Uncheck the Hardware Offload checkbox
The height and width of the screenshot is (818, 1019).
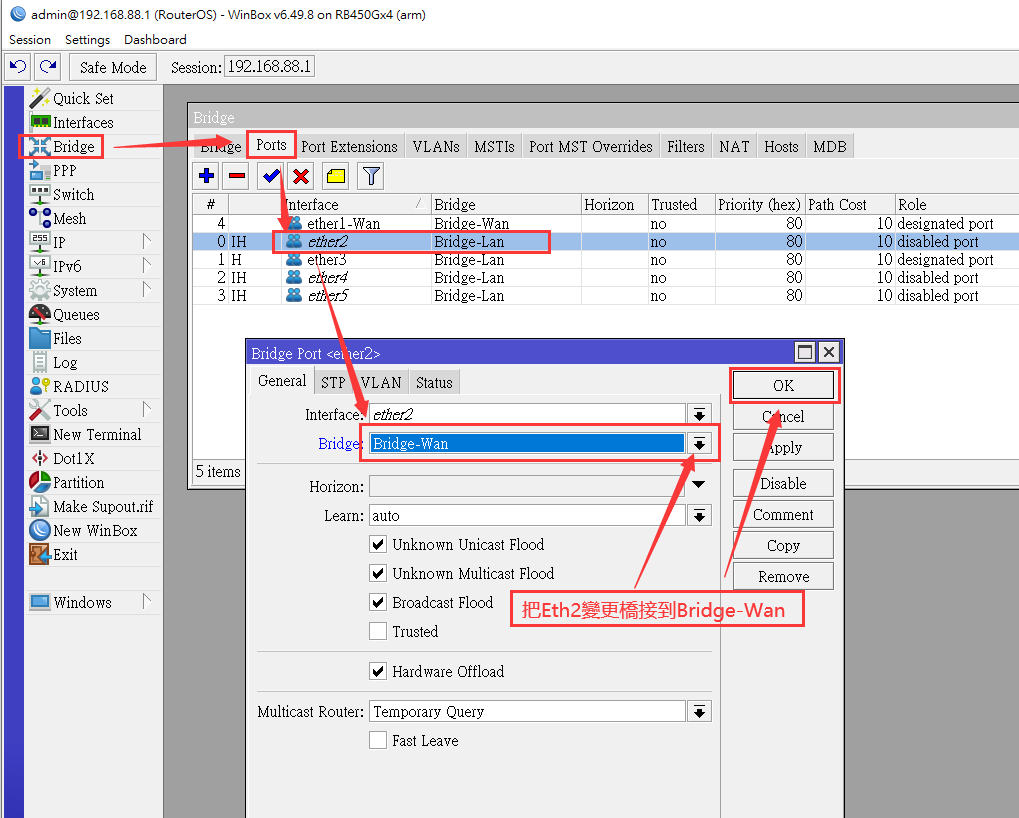pos(378,671)
